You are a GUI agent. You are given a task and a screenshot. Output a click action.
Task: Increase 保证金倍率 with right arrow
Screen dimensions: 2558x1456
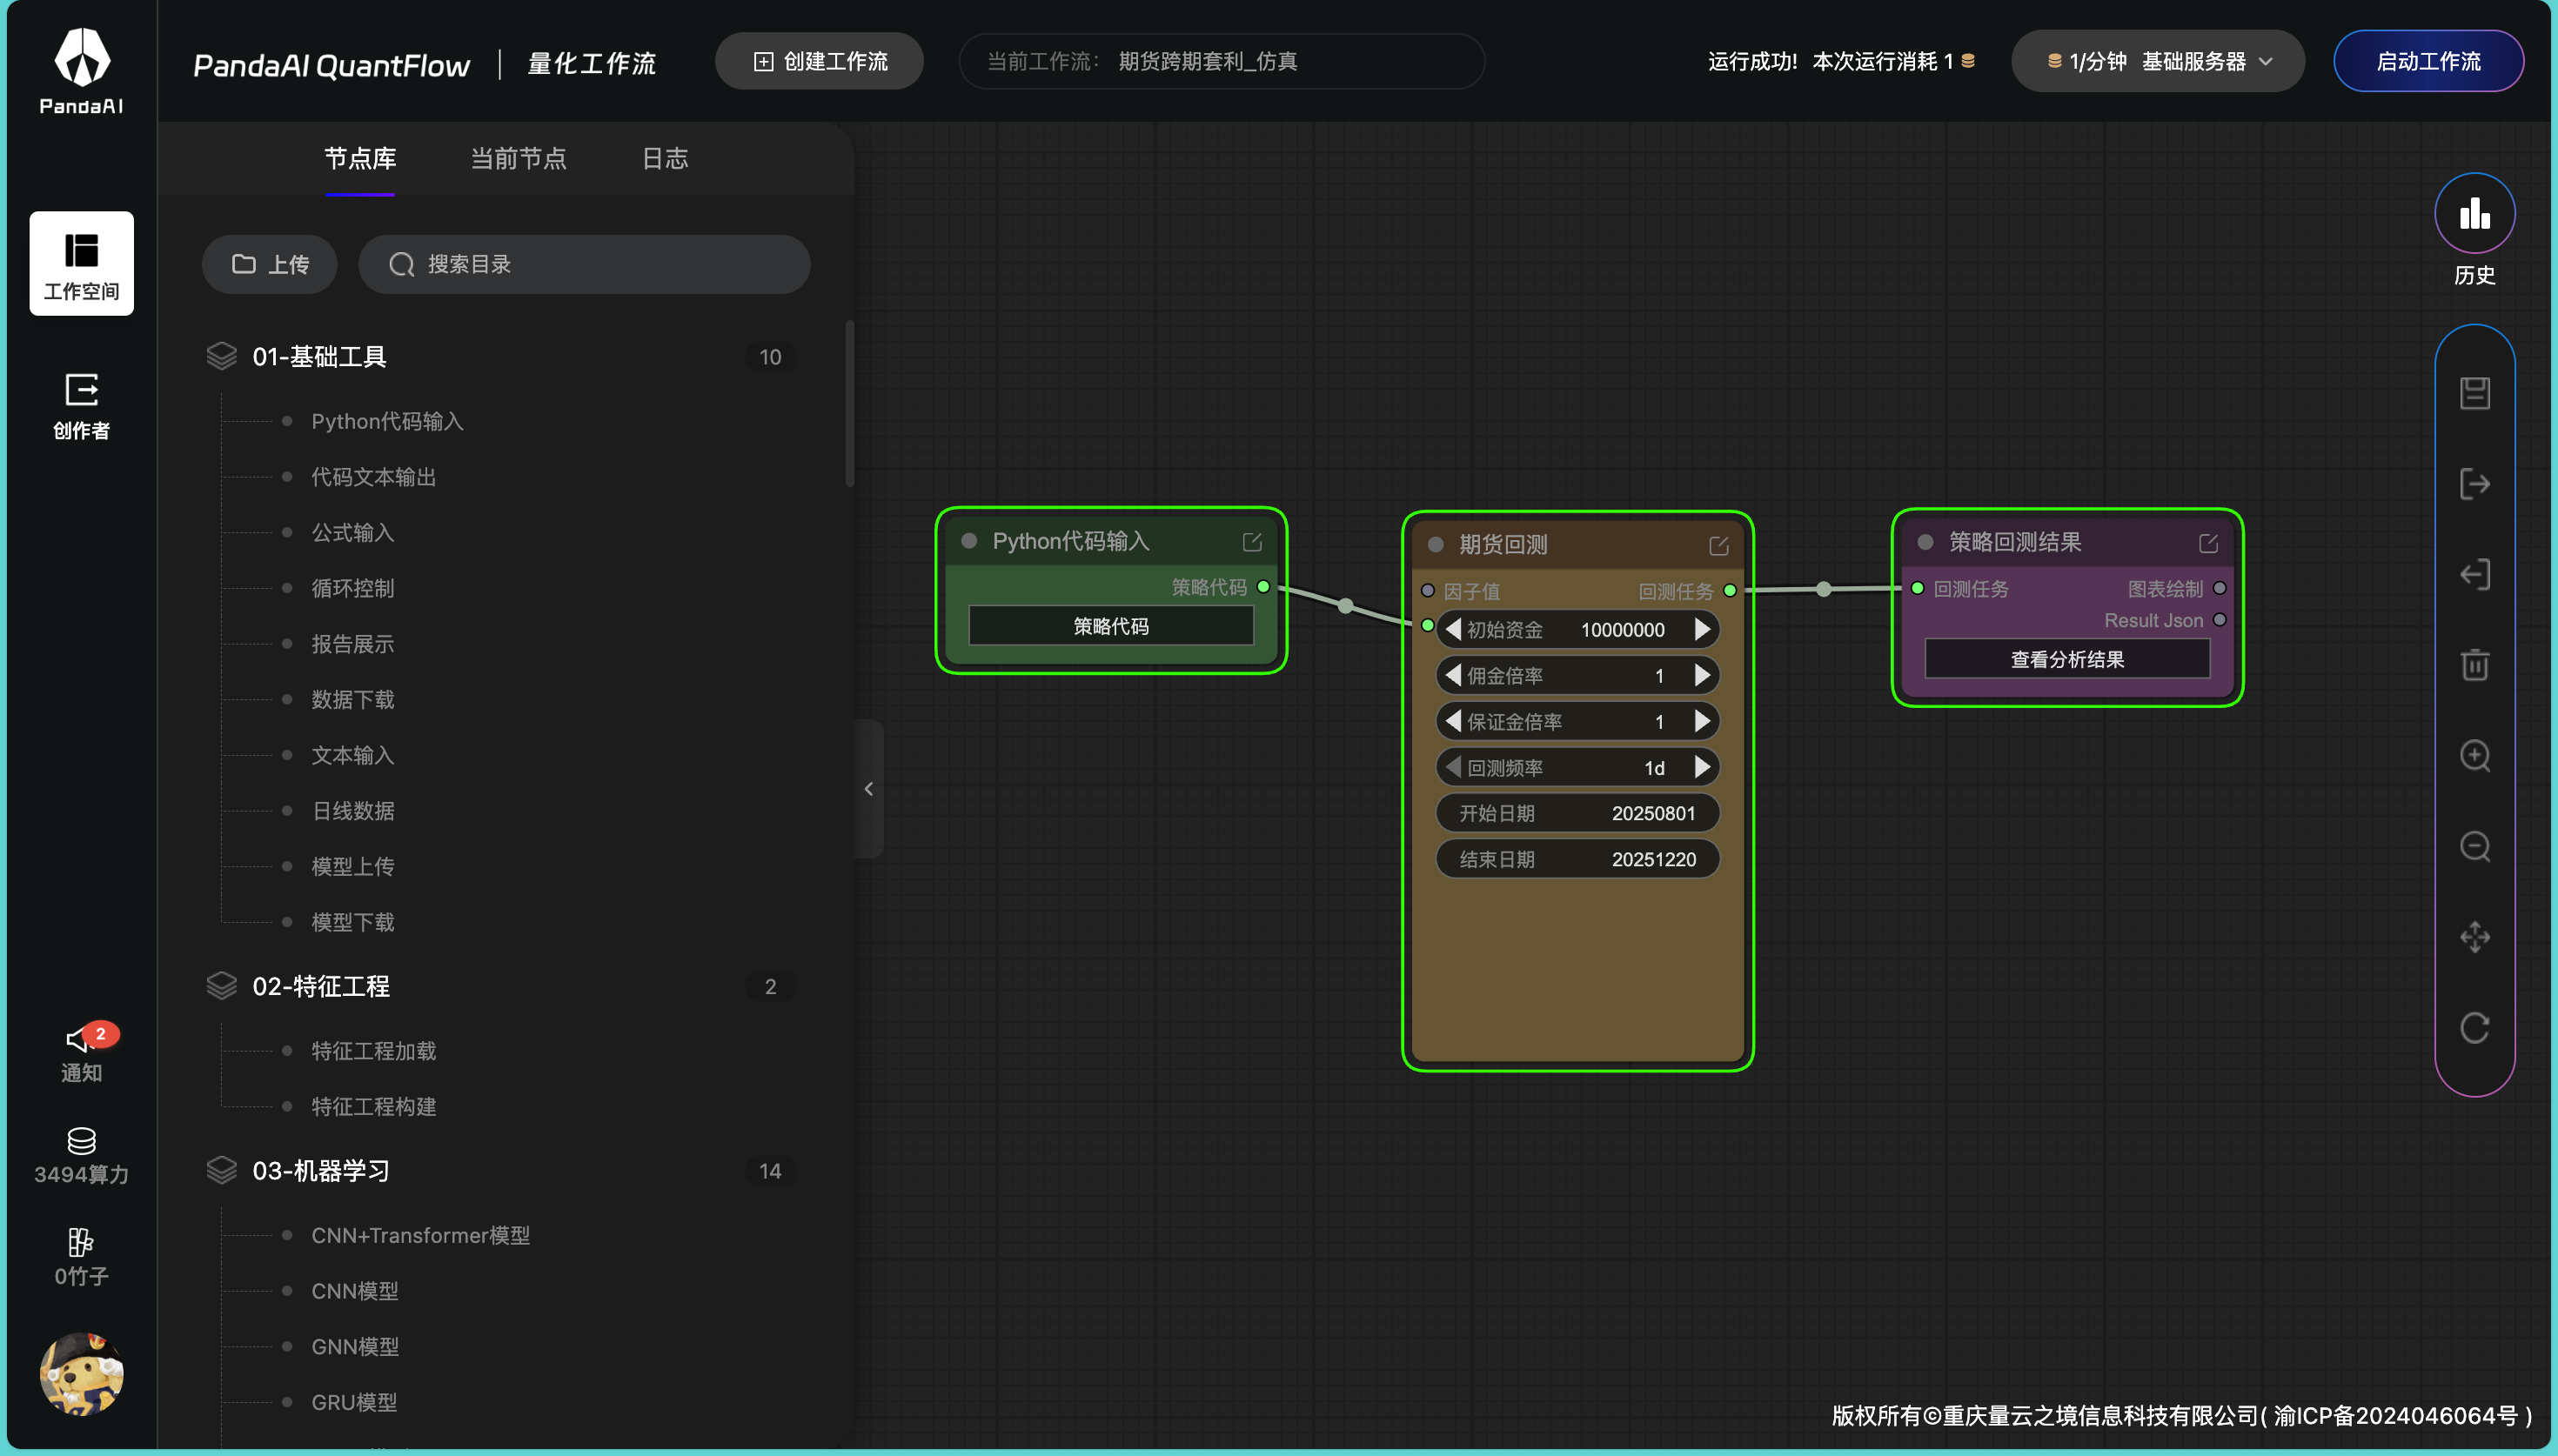coord(1702,721)
